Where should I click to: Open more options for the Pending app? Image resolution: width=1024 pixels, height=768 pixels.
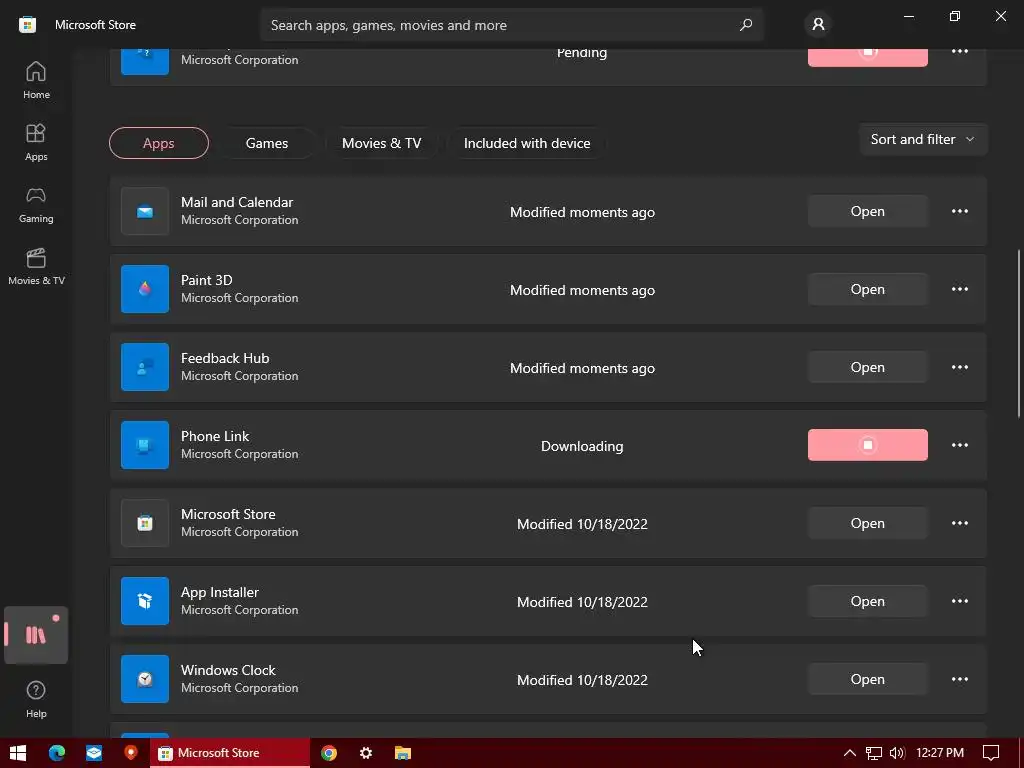pos(959,52)
